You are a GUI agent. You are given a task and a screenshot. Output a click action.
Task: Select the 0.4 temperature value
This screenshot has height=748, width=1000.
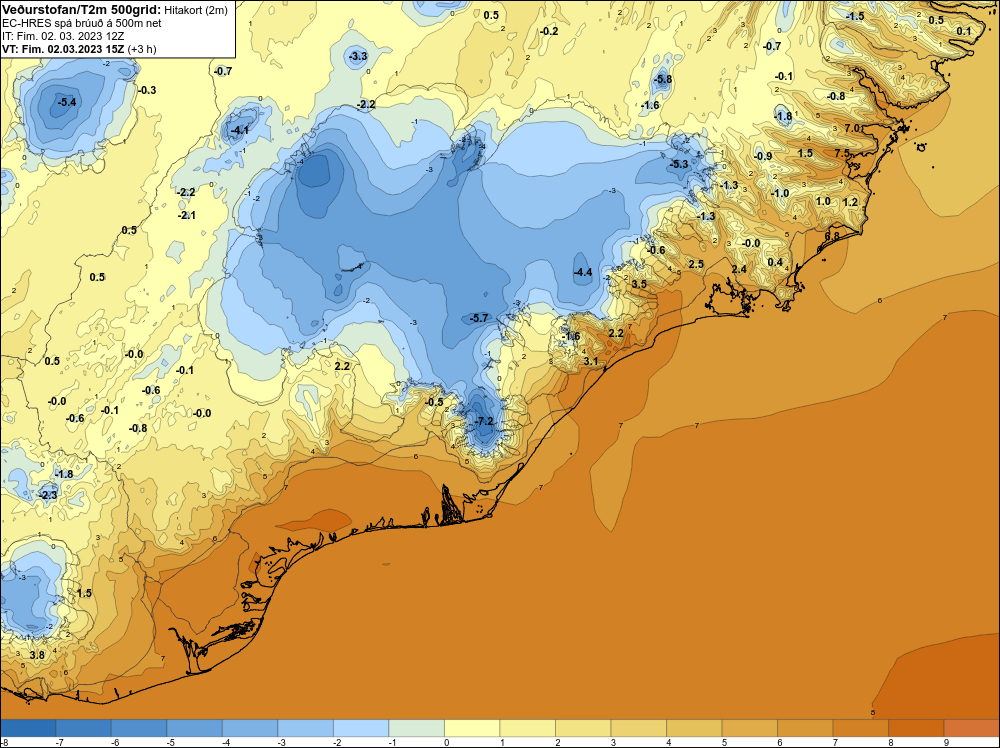pyautogui.click(x=775, y=262)
